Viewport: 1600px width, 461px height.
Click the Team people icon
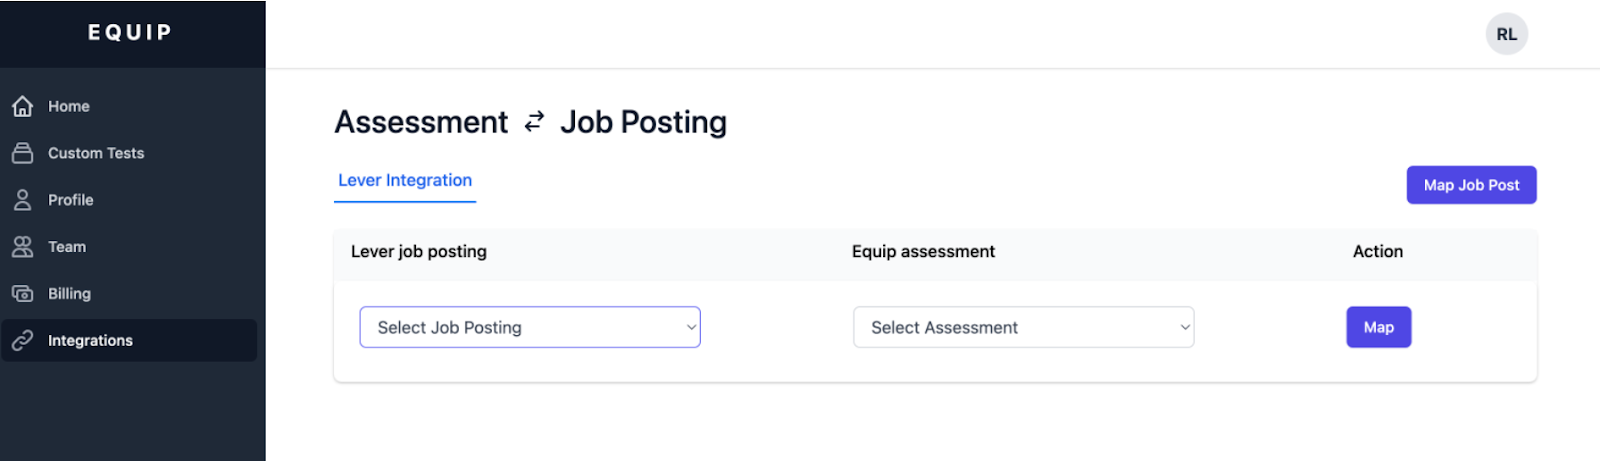[22, 247]
